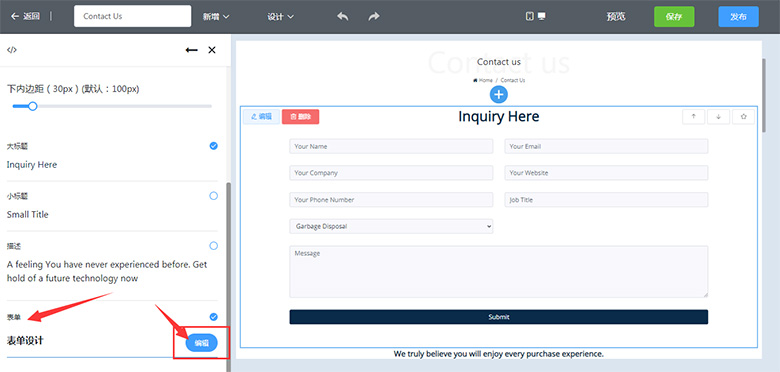Click the Message text area

click(498, 272)
